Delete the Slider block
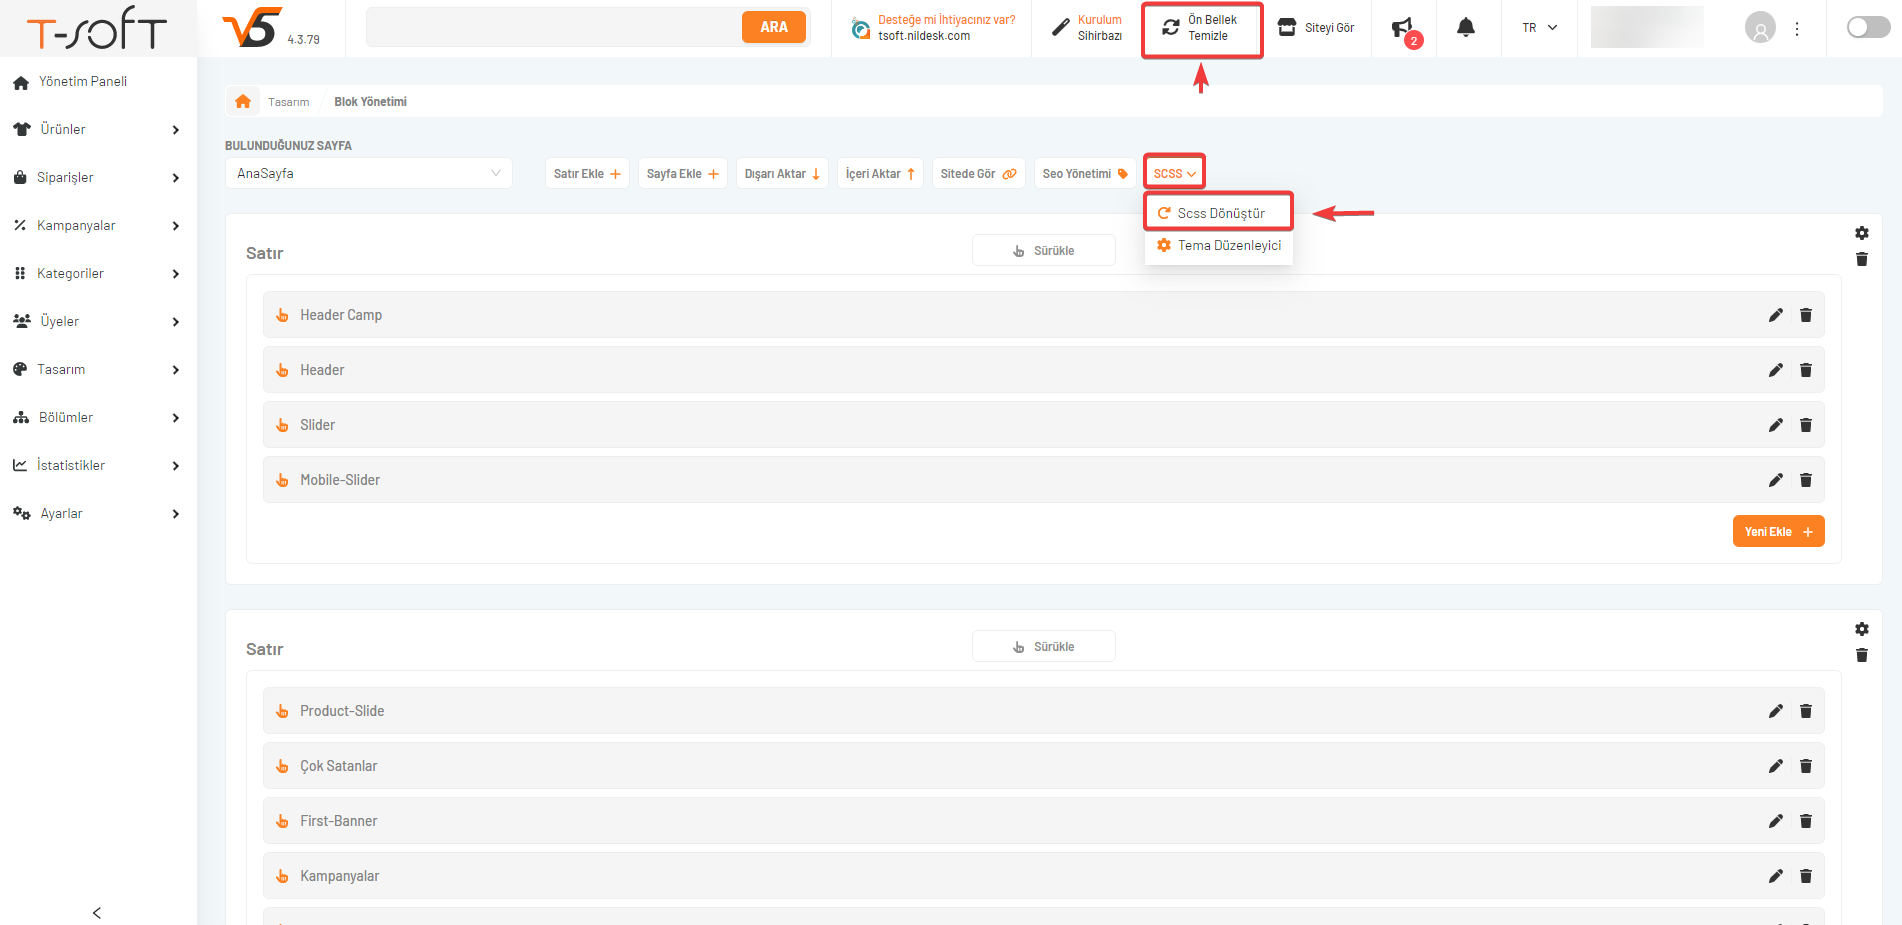Viewport: 1902px width, 925px height. [x=1806, y=425]
